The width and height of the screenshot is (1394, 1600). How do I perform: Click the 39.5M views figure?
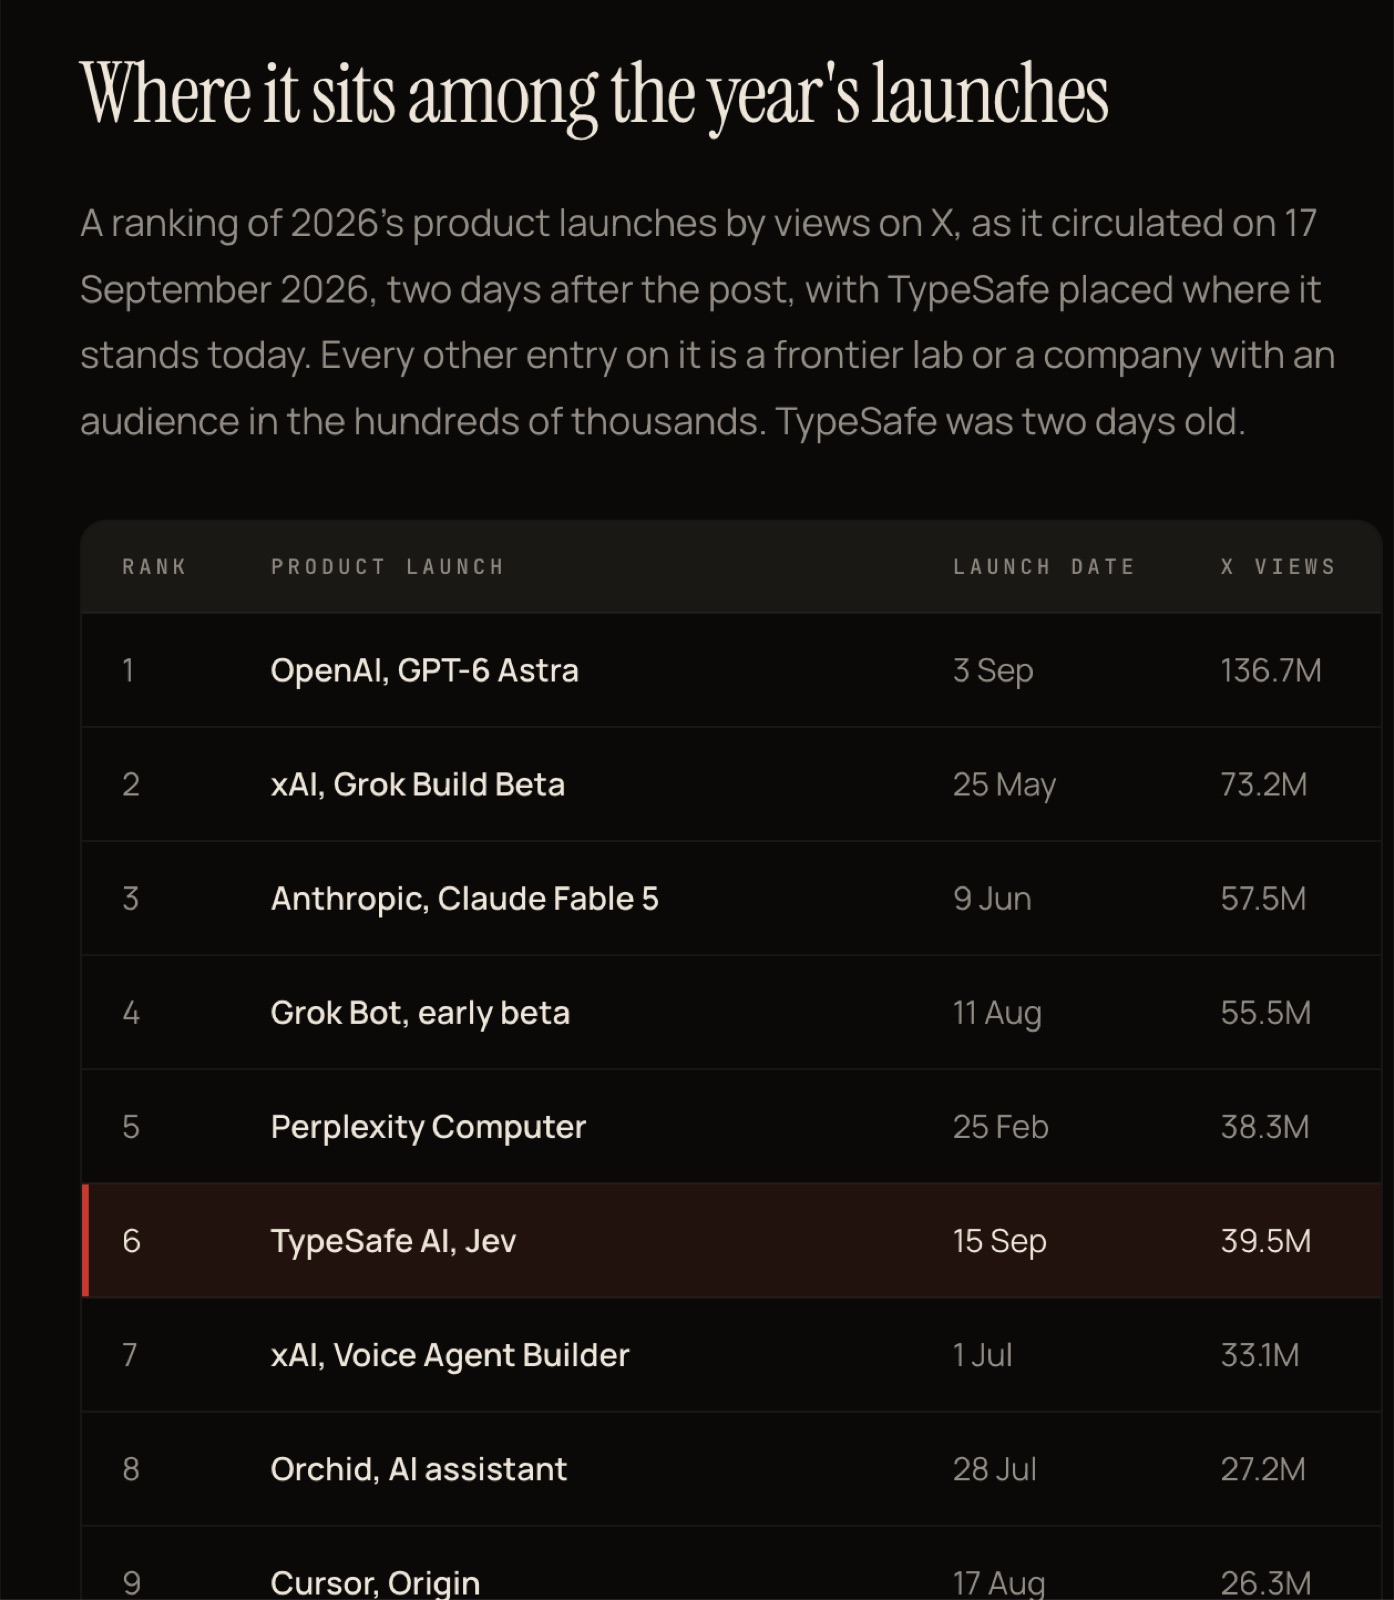(x=1265, y=1241)
